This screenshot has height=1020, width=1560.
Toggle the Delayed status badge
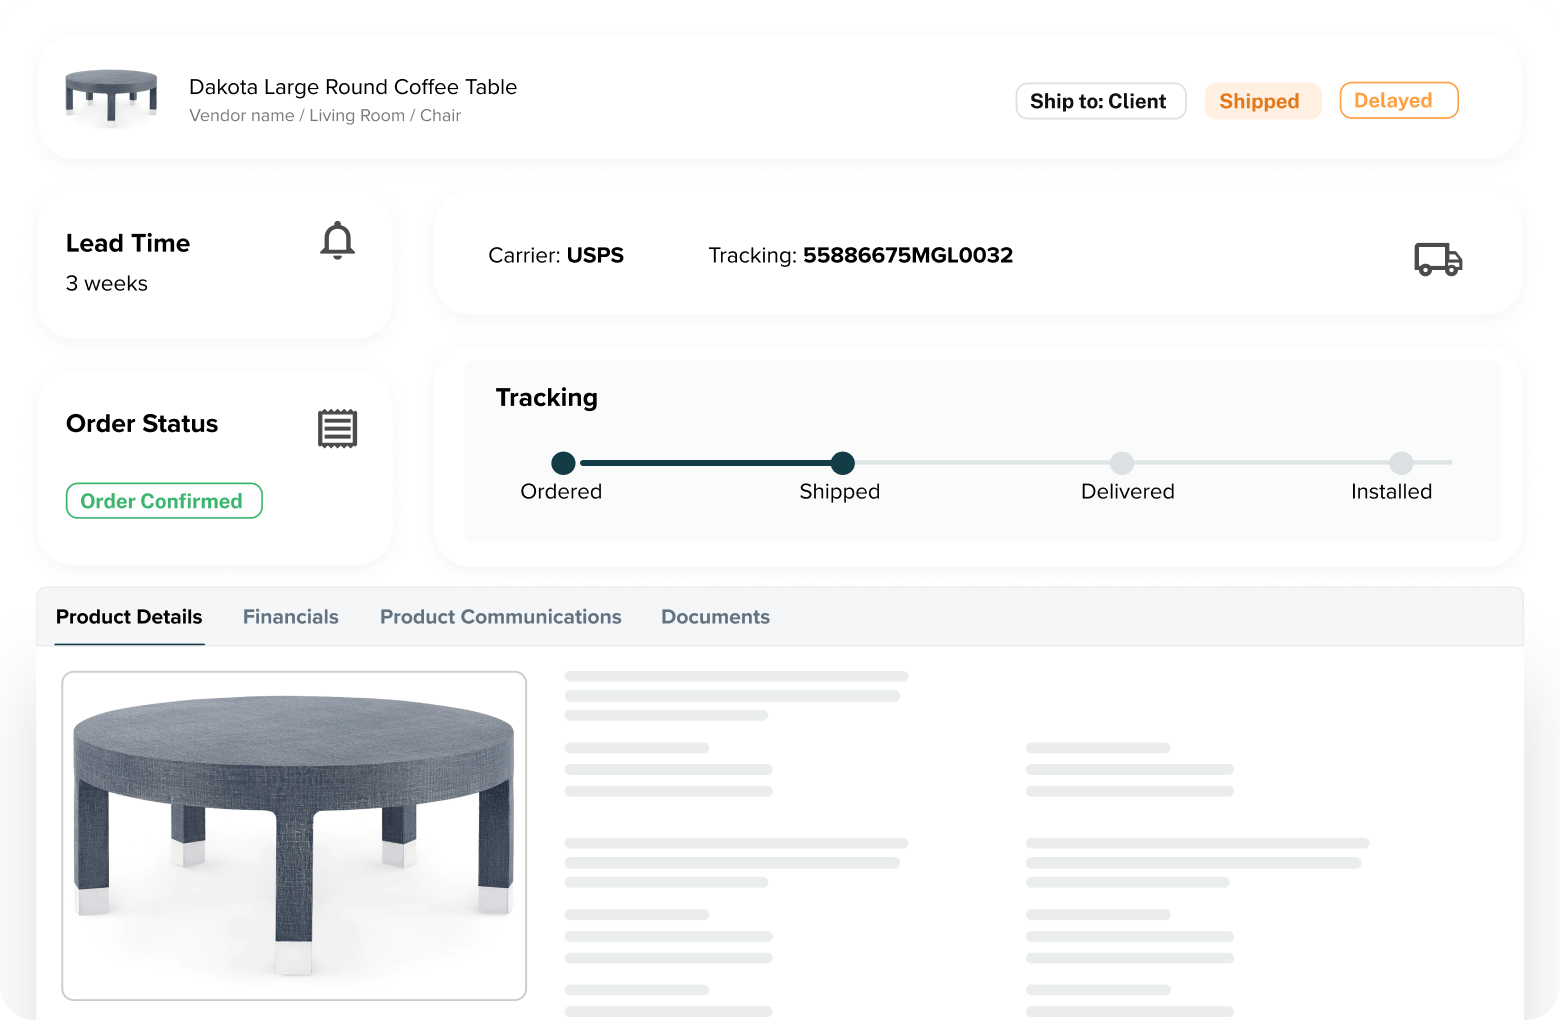1397,100
